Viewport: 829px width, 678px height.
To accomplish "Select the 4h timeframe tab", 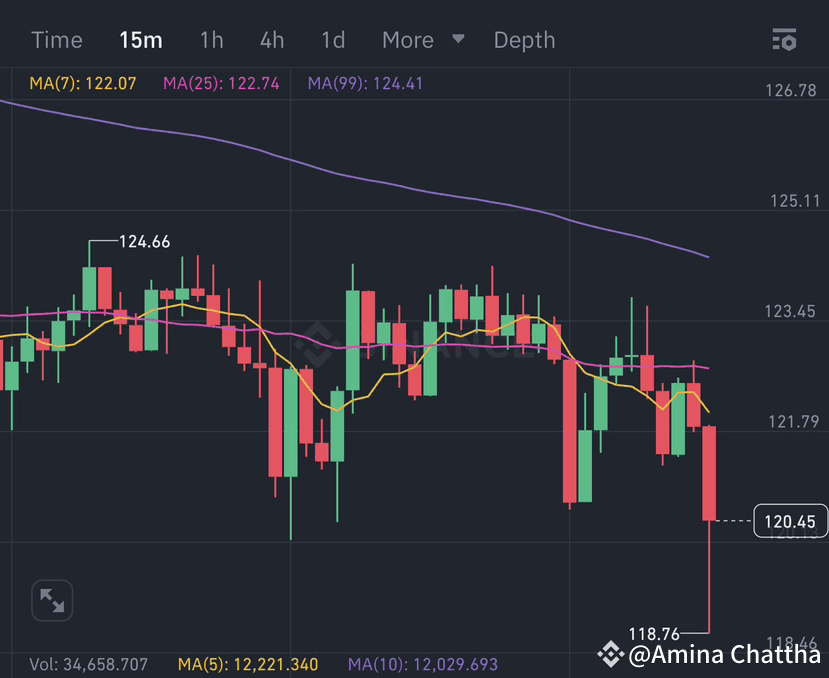I will 271,40.
